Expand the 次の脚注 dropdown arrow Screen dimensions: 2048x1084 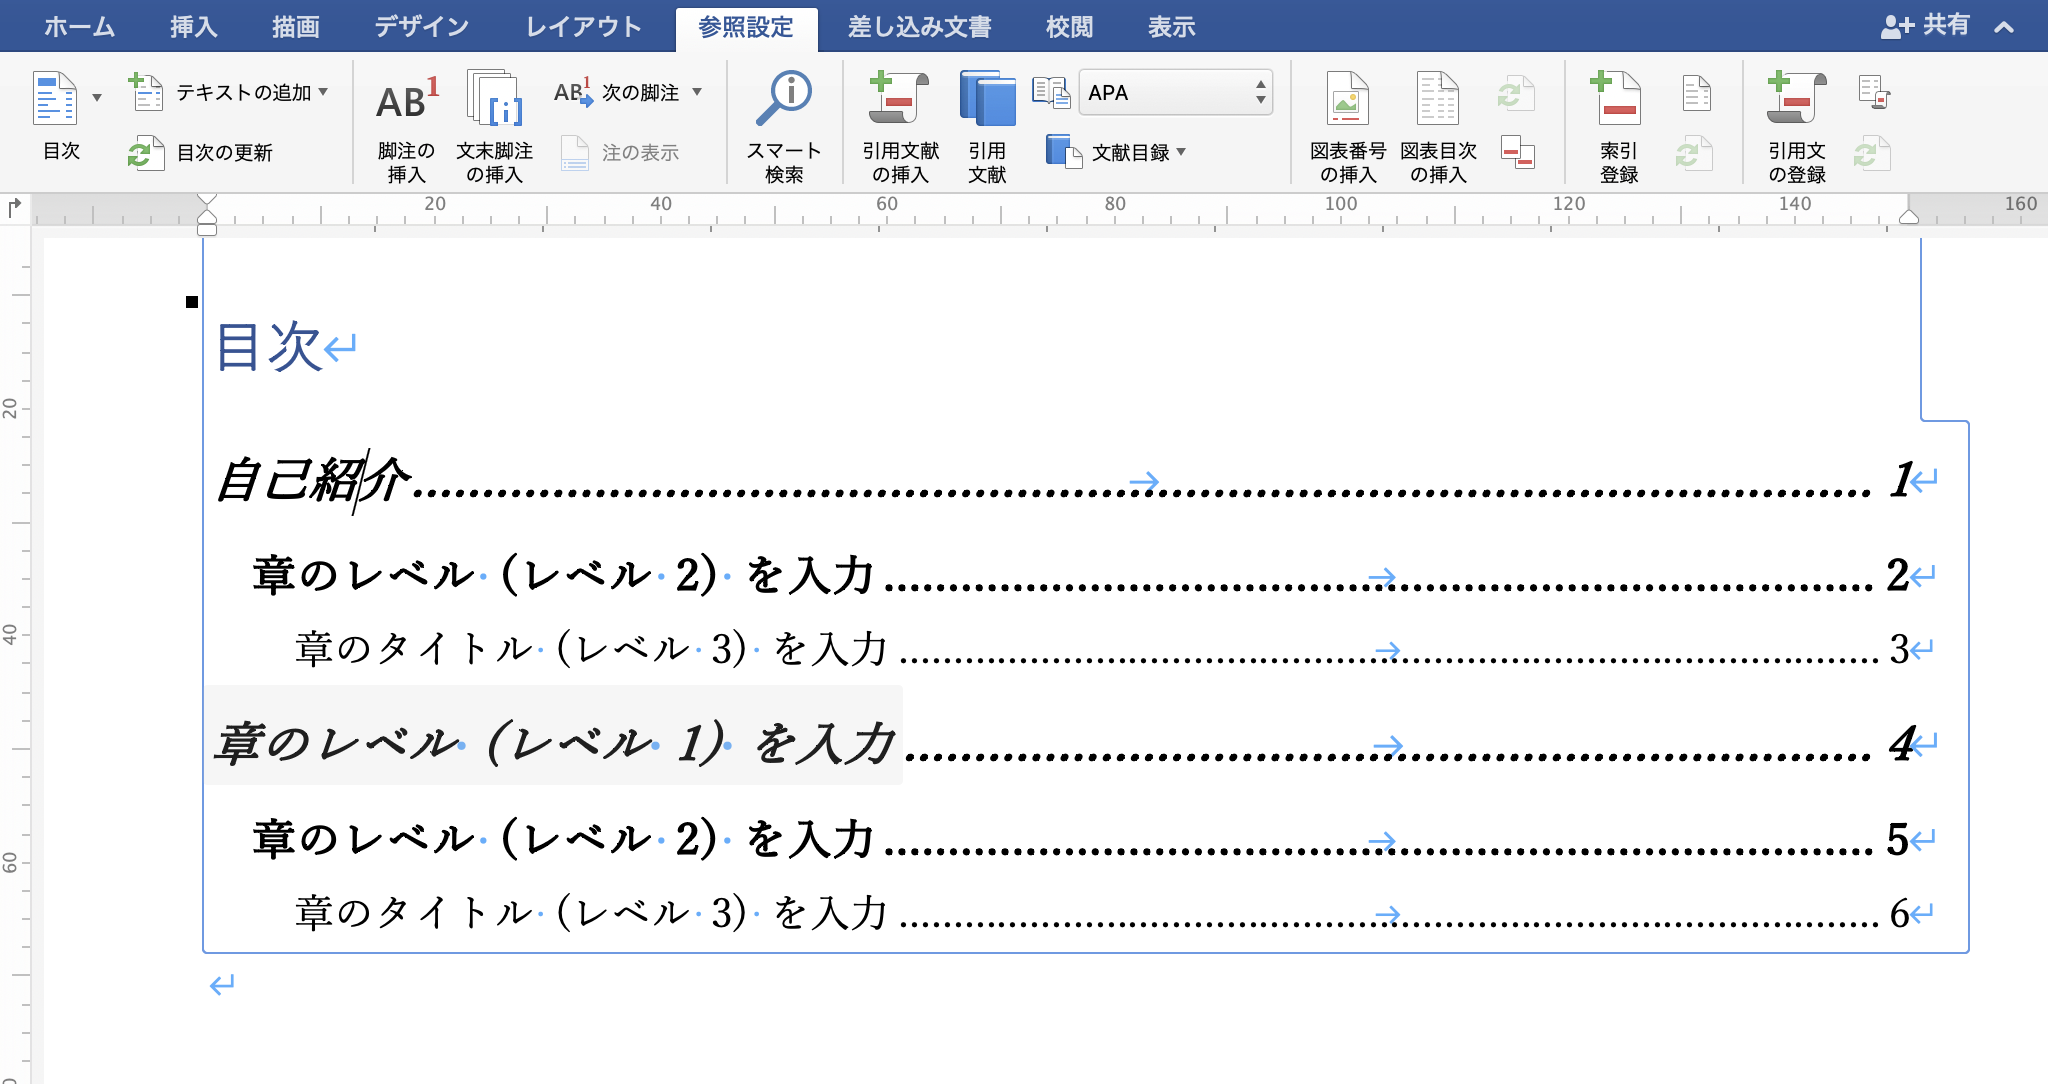coord(697,92)
